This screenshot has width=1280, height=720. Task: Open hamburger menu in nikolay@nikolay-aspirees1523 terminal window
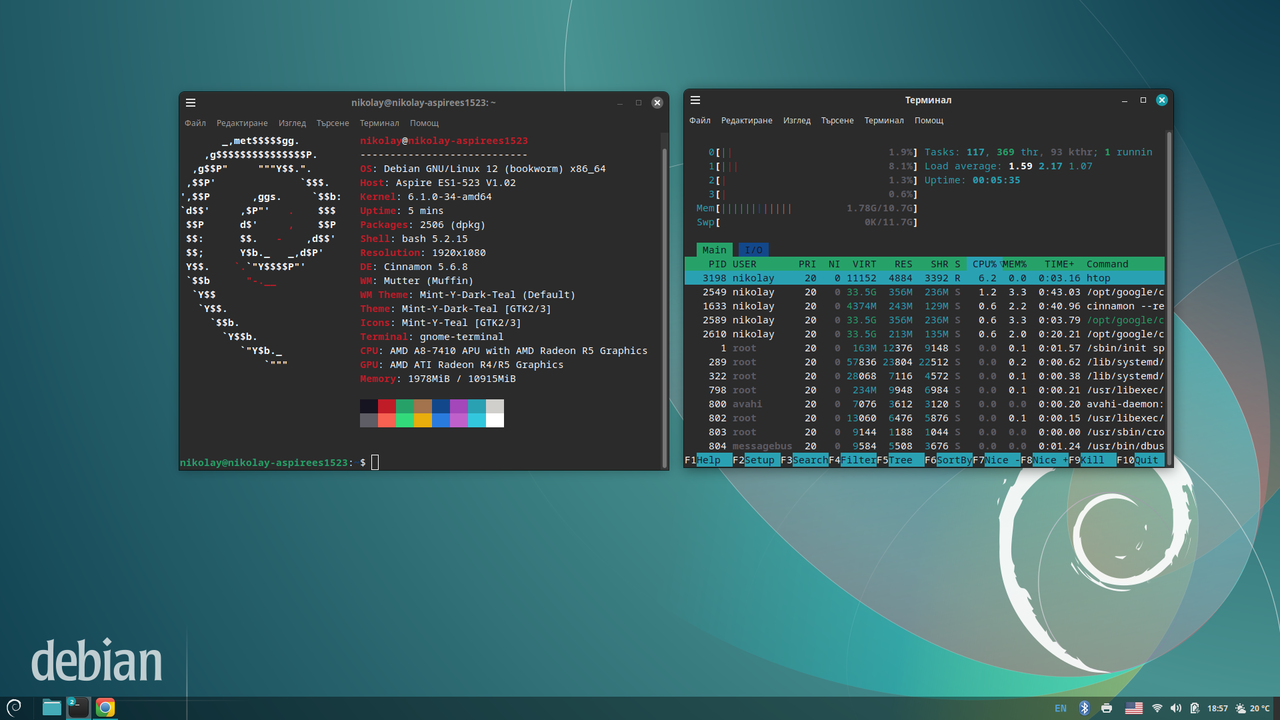(190, 102)
